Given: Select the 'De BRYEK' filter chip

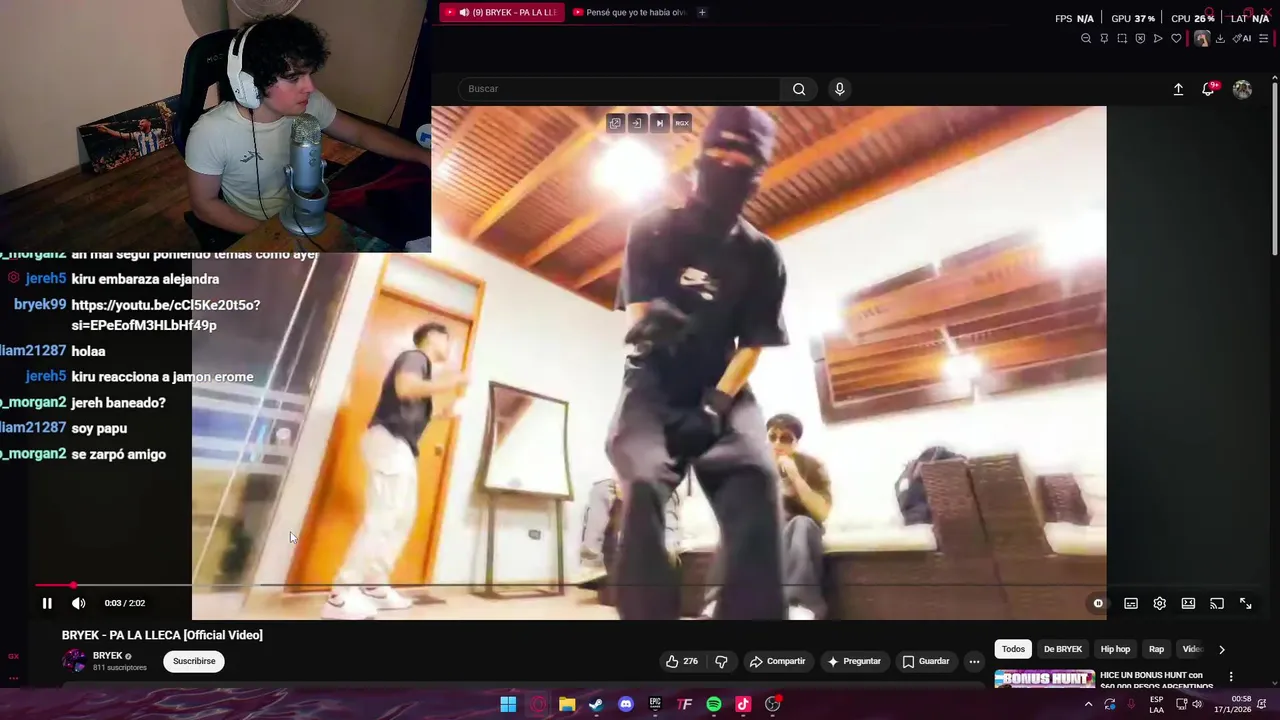Looking at the screenshot, I should click(x=1063, y=649).
